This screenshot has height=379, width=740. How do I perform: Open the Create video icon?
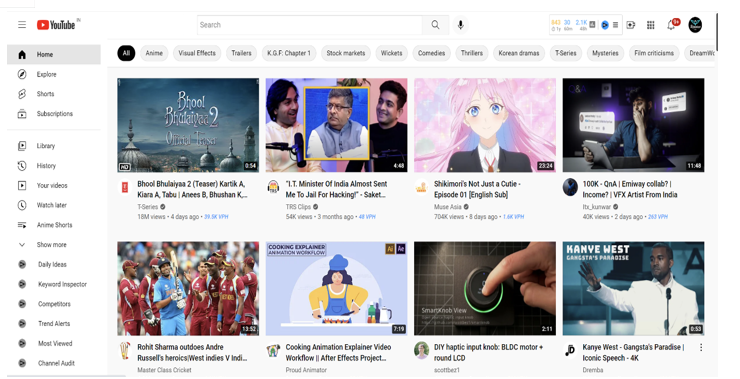[631, 25]
